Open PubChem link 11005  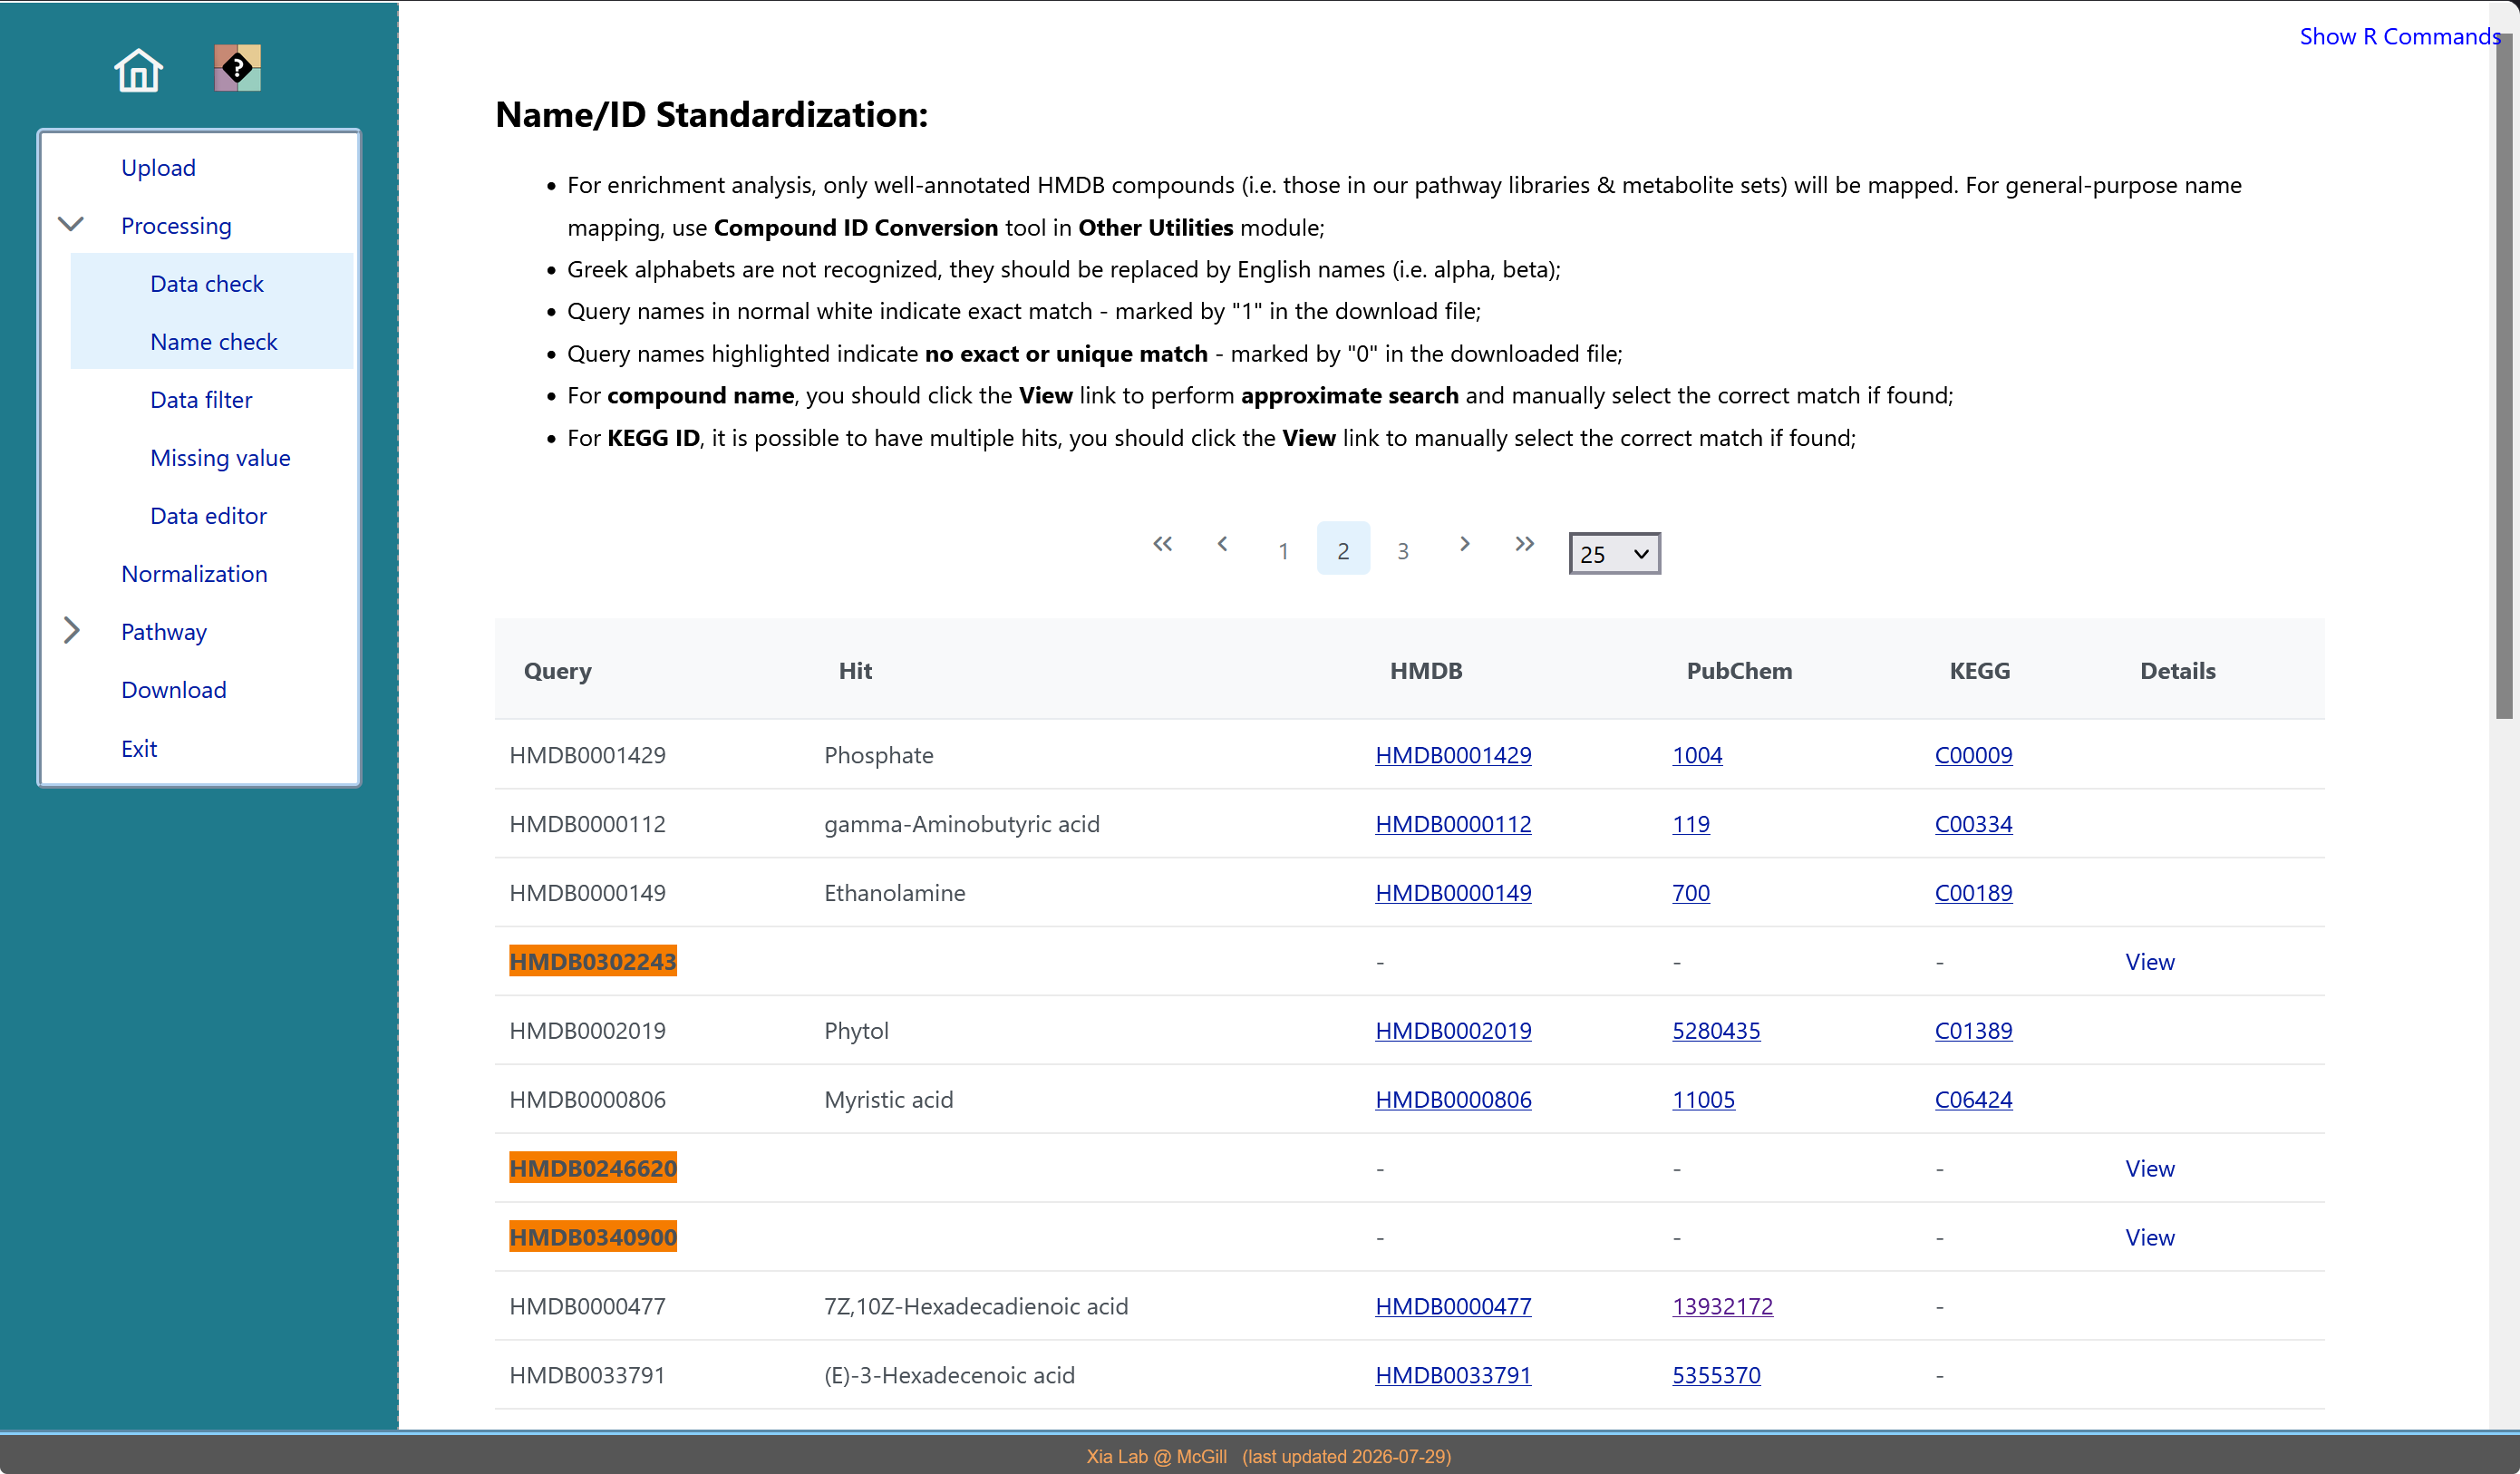(1703, 1100)
